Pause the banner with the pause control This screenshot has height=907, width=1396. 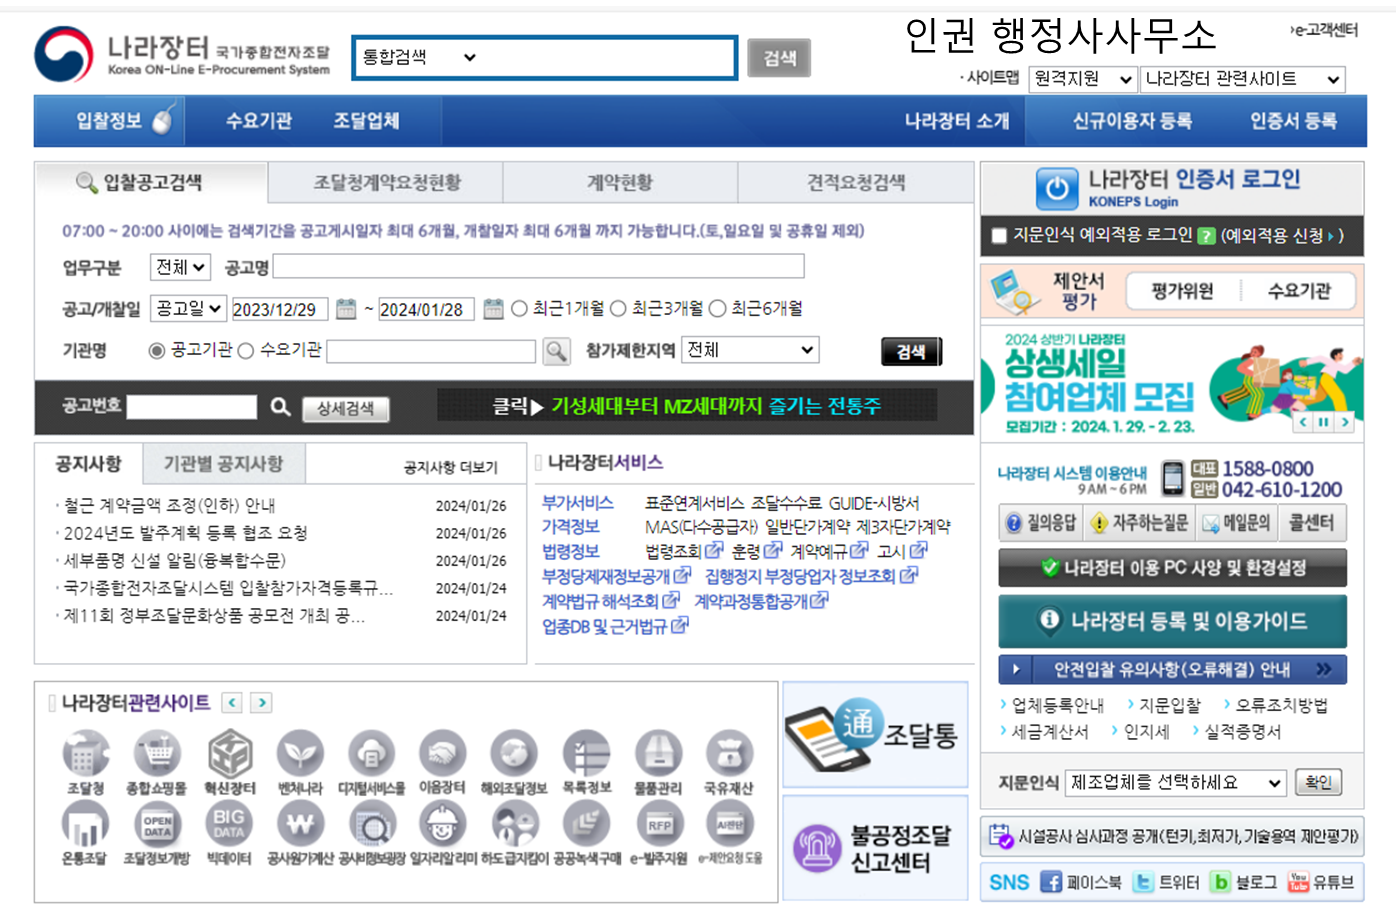1323,422
